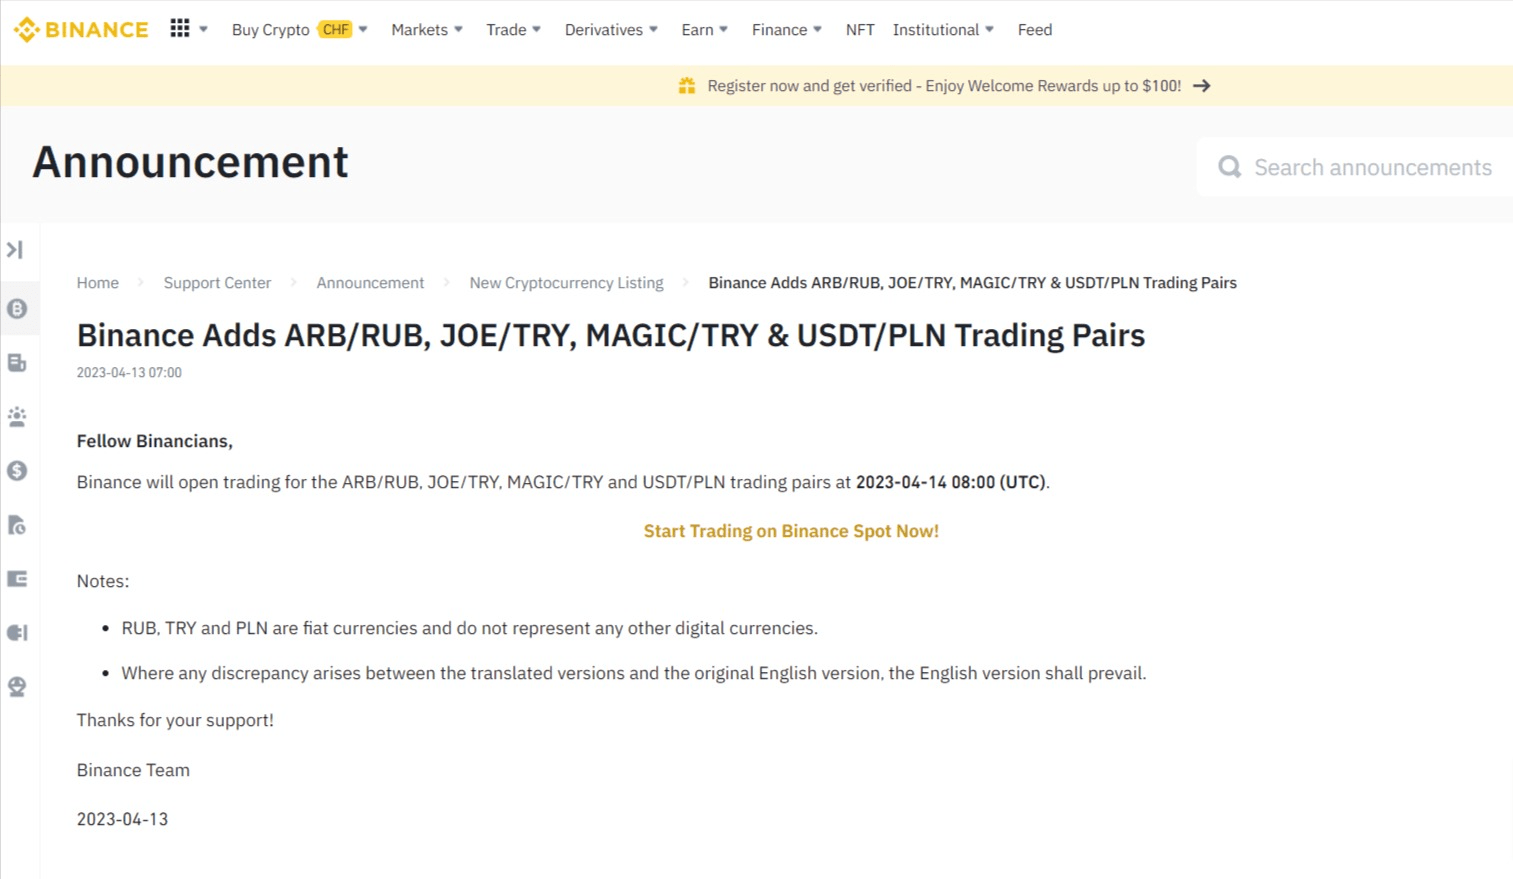Open the people group icon in sidebar
This screenshot has width=1513, height=879.
pyautogui.click(x=17, y=417)
